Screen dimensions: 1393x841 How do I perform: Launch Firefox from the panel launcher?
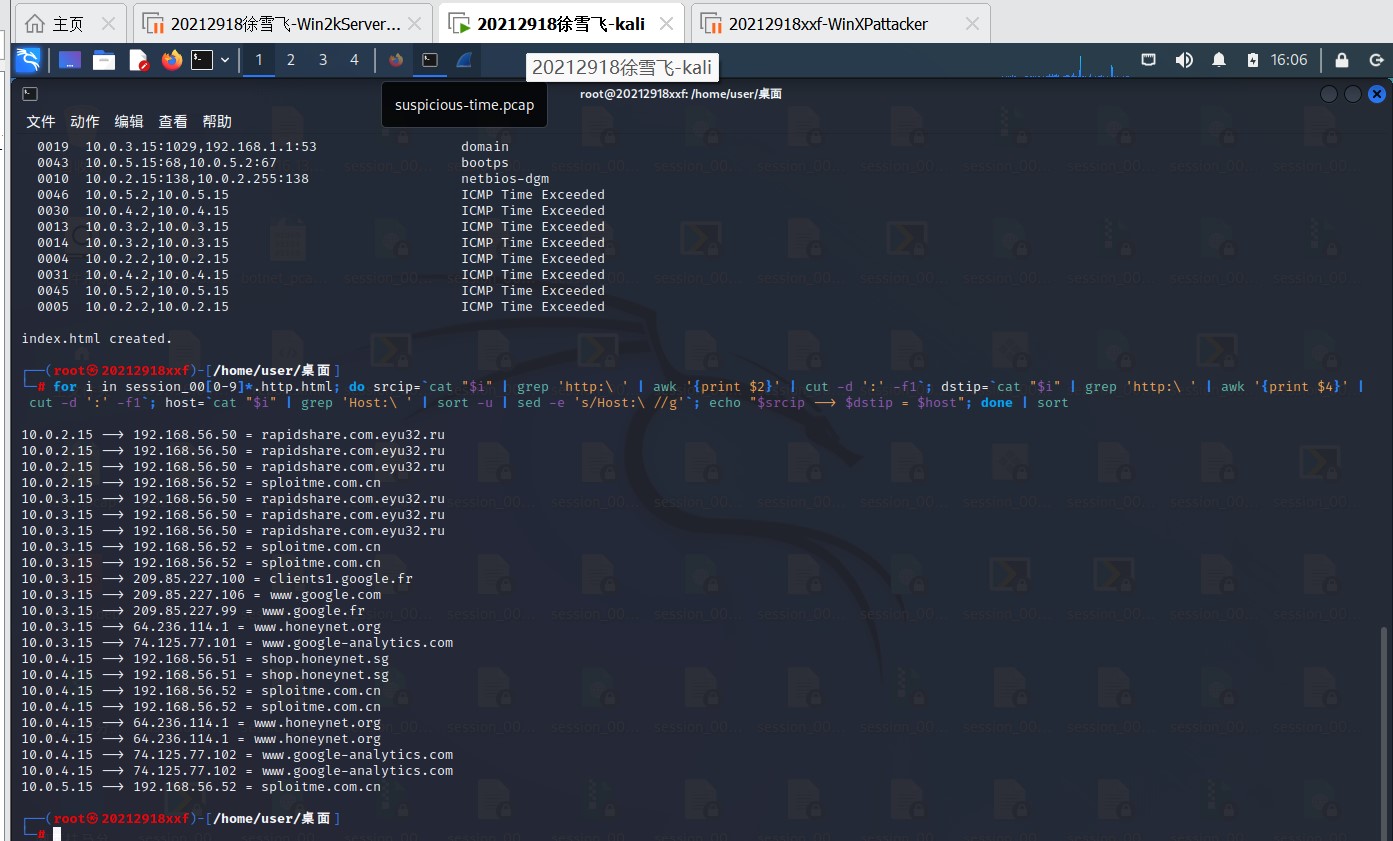[172, 60]
